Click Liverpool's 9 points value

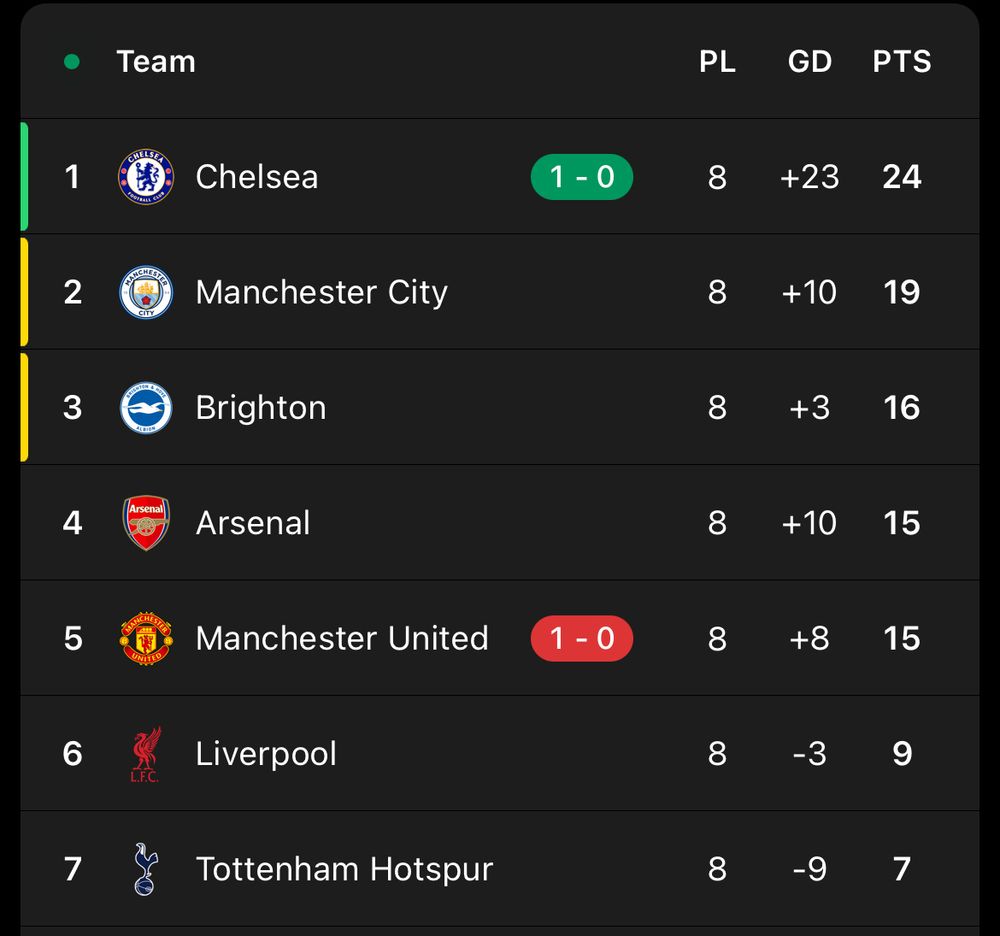coord(901,754)
